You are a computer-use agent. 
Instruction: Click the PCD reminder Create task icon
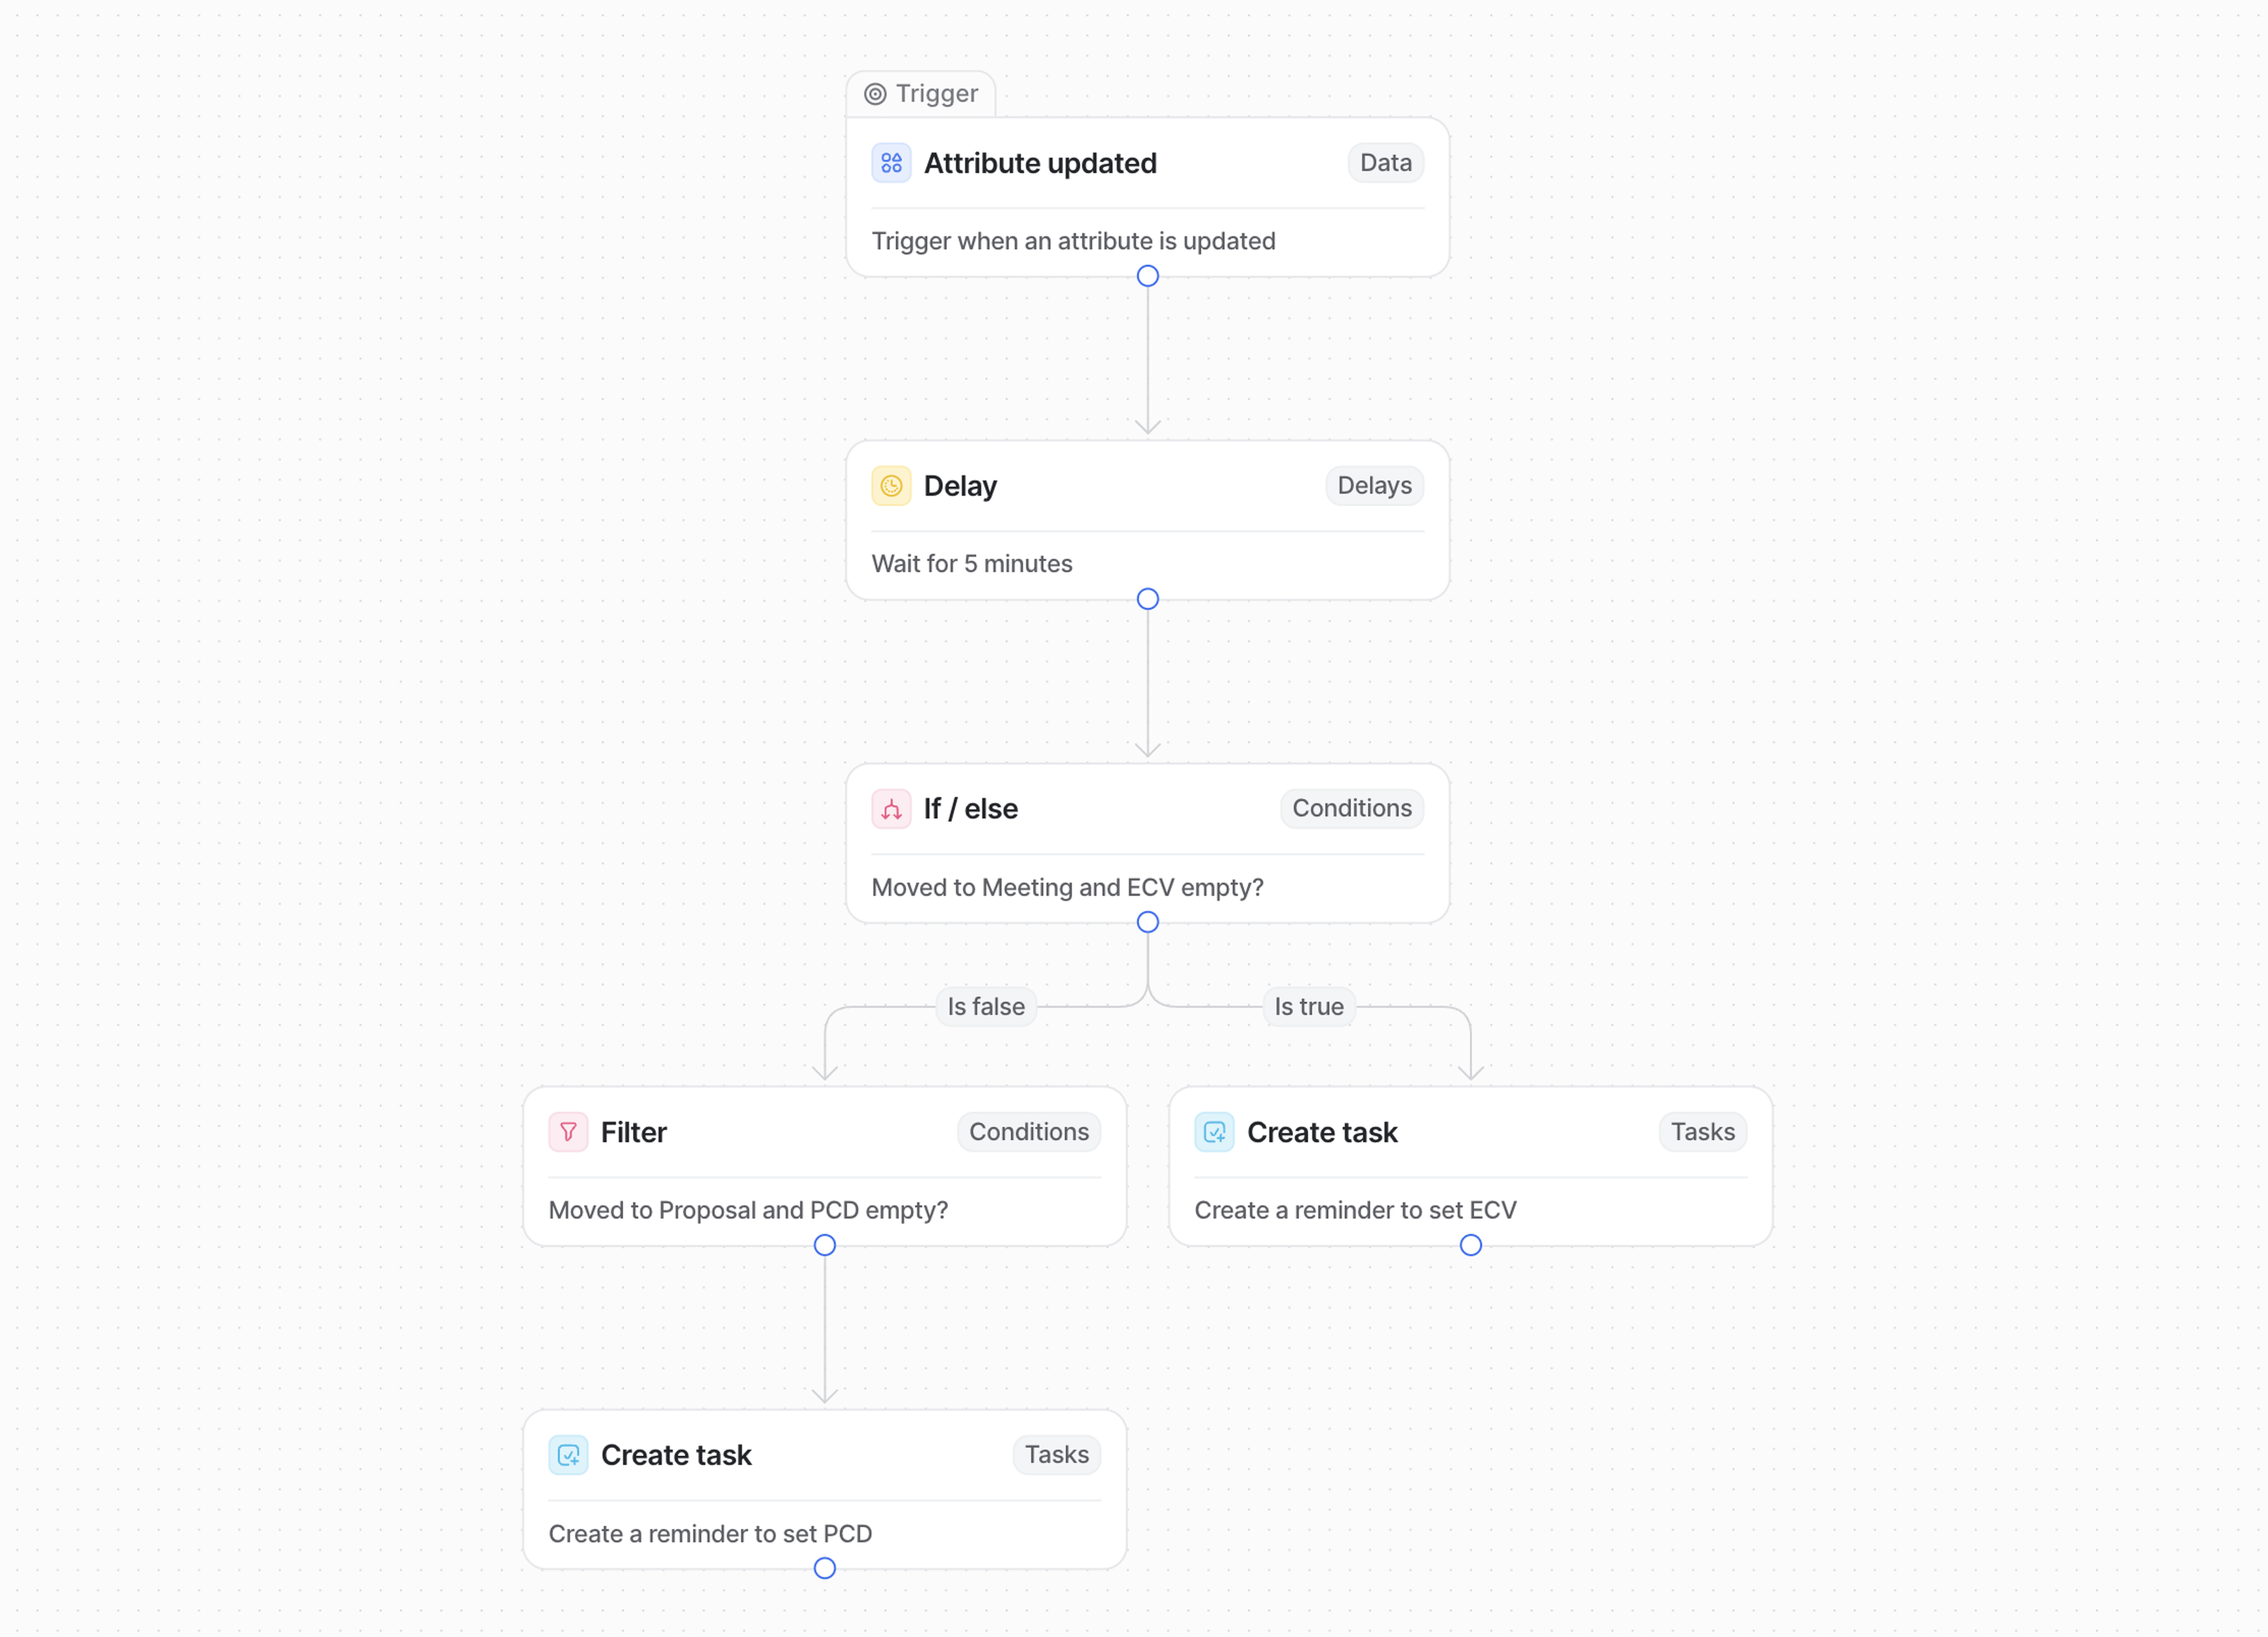568,1455
